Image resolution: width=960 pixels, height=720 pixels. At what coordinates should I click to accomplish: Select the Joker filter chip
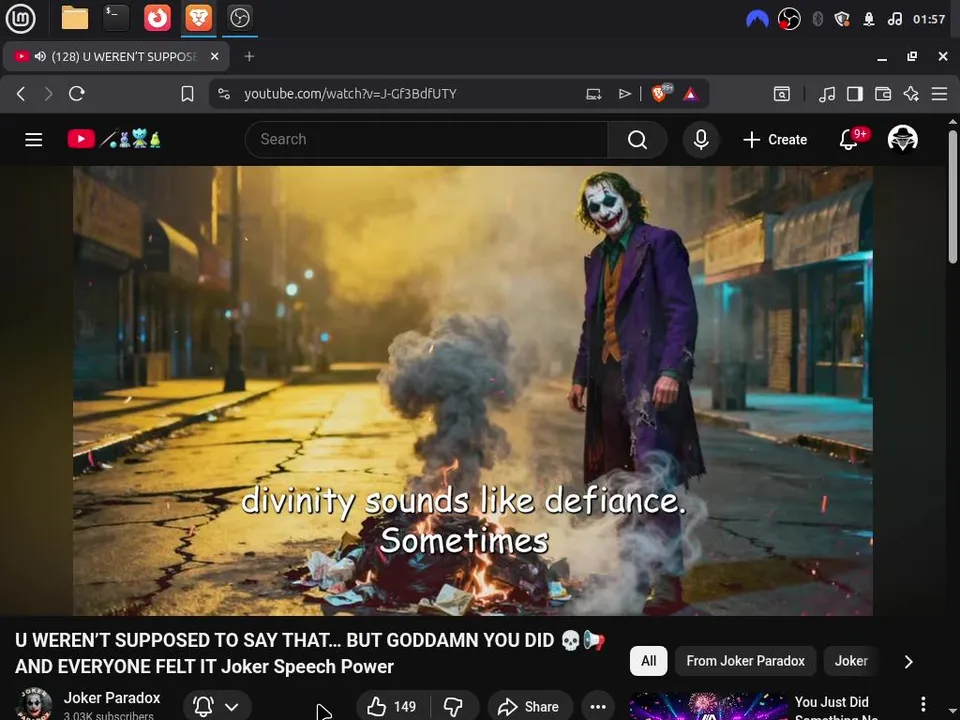click(x=851, y=661)
